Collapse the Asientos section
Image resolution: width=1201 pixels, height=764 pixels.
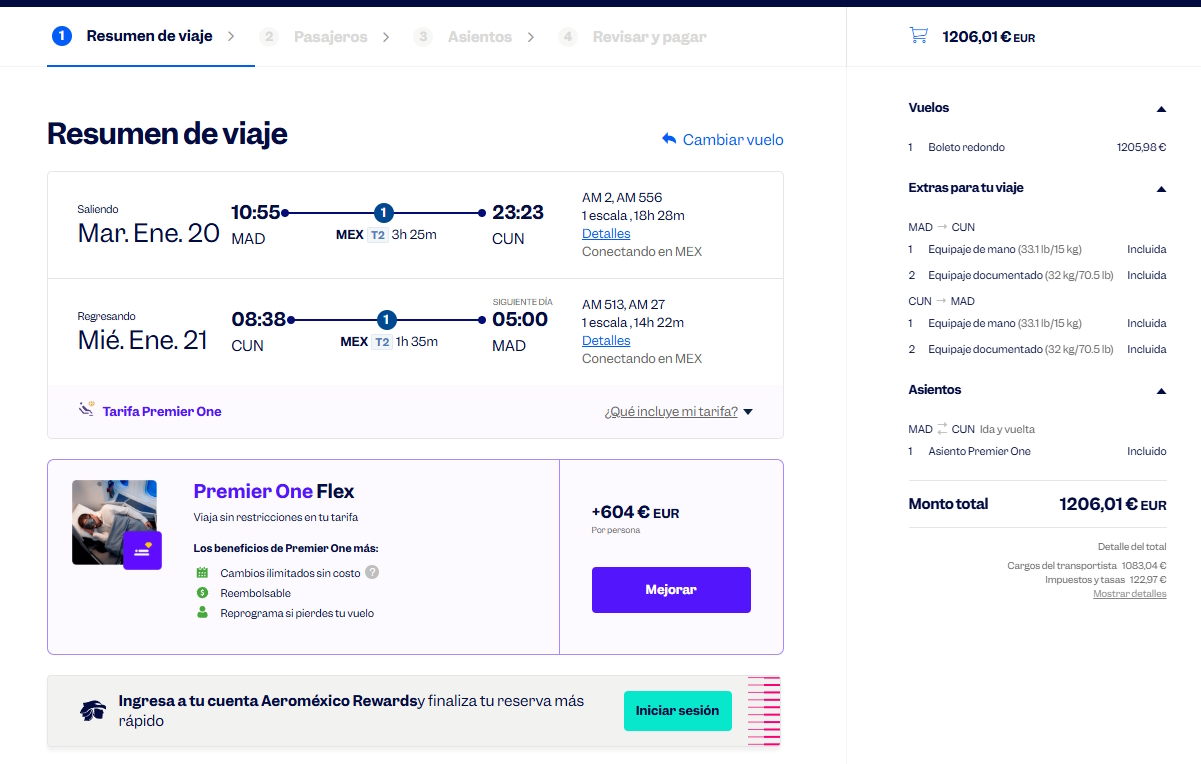coord(1161,390)
